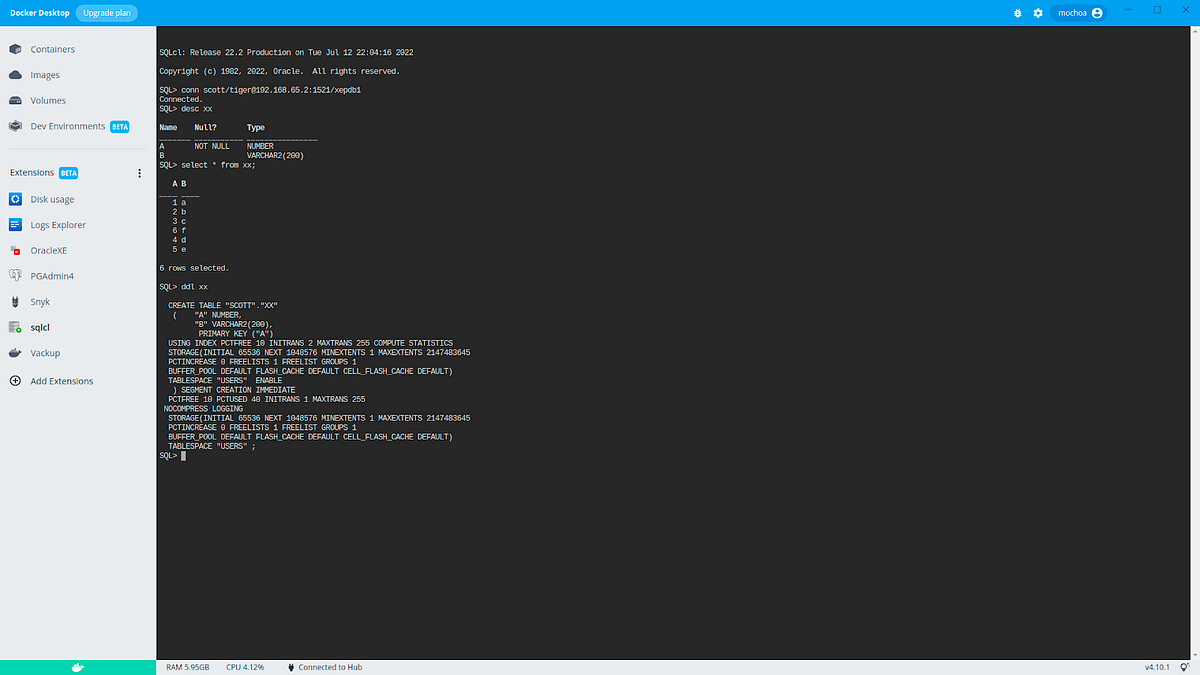Open the bug report icon in the title bar
Image resolution: width=1200 pixels, height=675 pixels.
[1018, 12]
